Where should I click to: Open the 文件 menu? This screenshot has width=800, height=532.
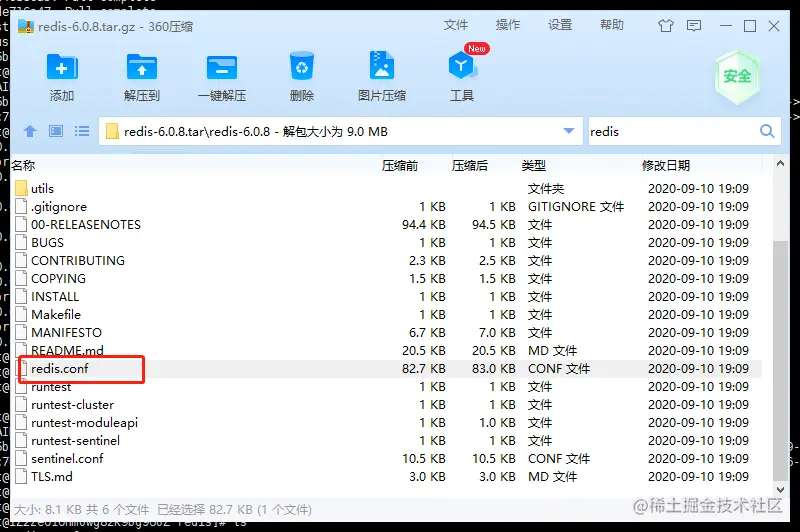pos(456,25)
